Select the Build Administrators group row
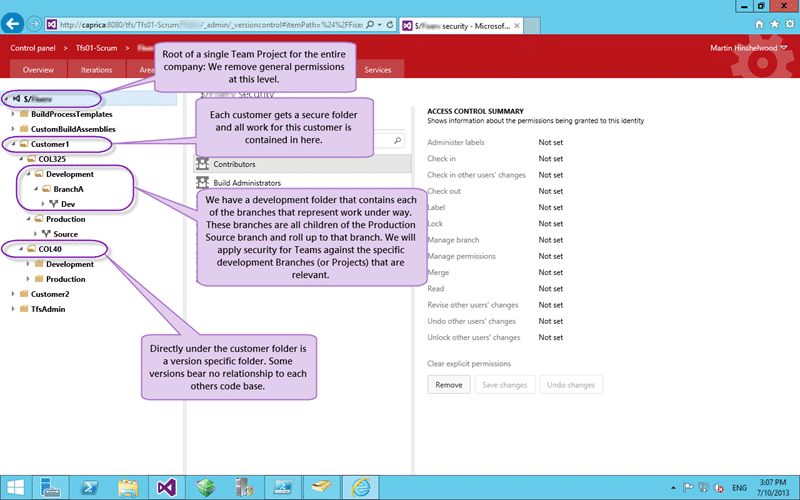This screenshot has width=800, height=500. coord(303,182)
